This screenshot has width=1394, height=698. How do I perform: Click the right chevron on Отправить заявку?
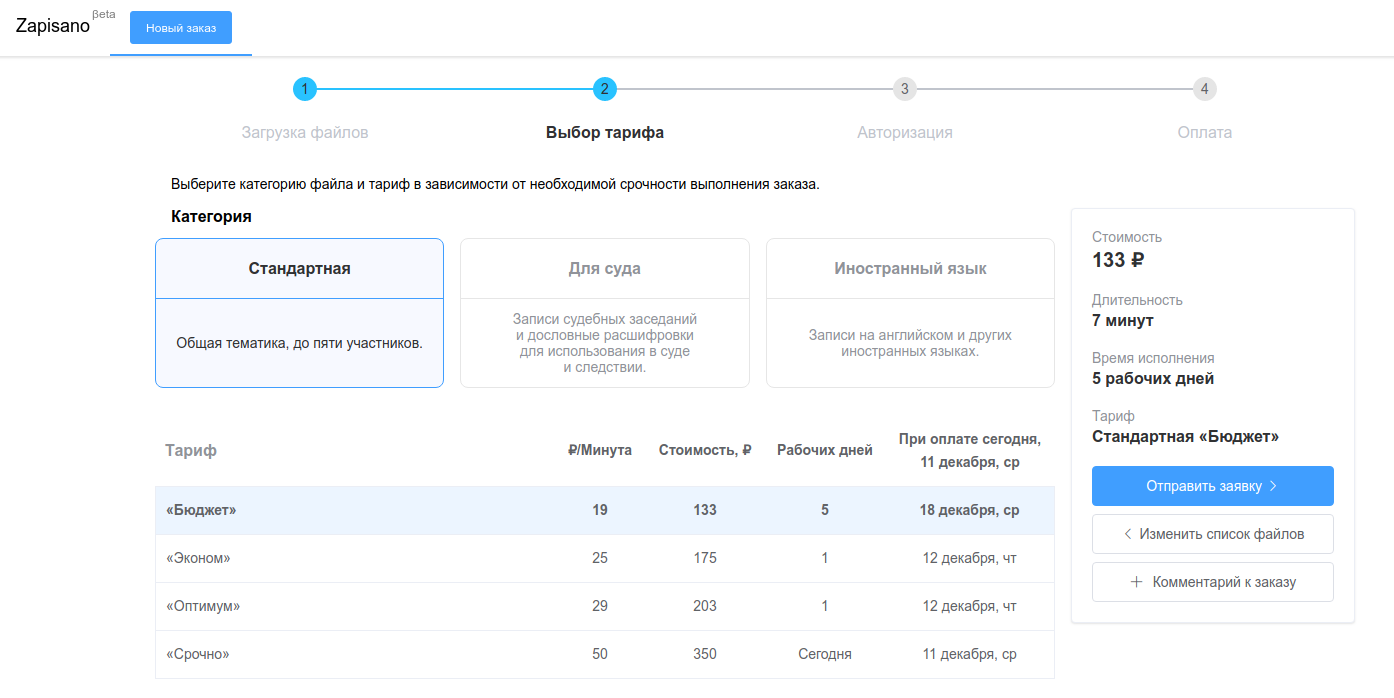pos(1273,486)
